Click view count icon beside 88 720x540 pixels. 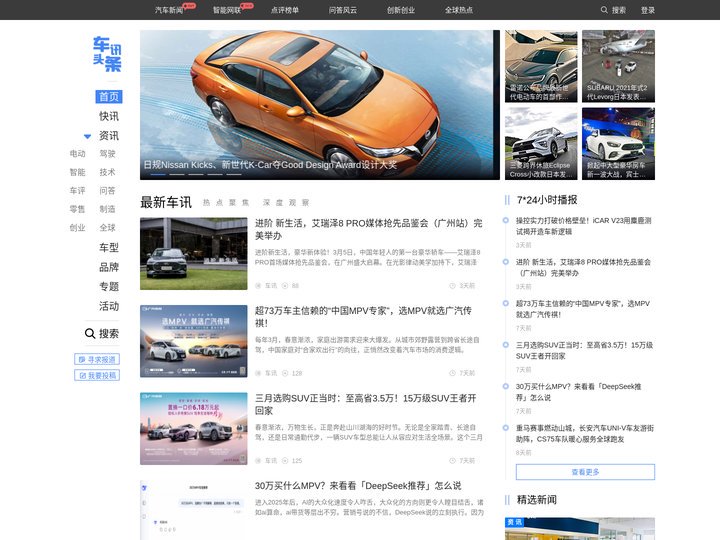(285, 286)
